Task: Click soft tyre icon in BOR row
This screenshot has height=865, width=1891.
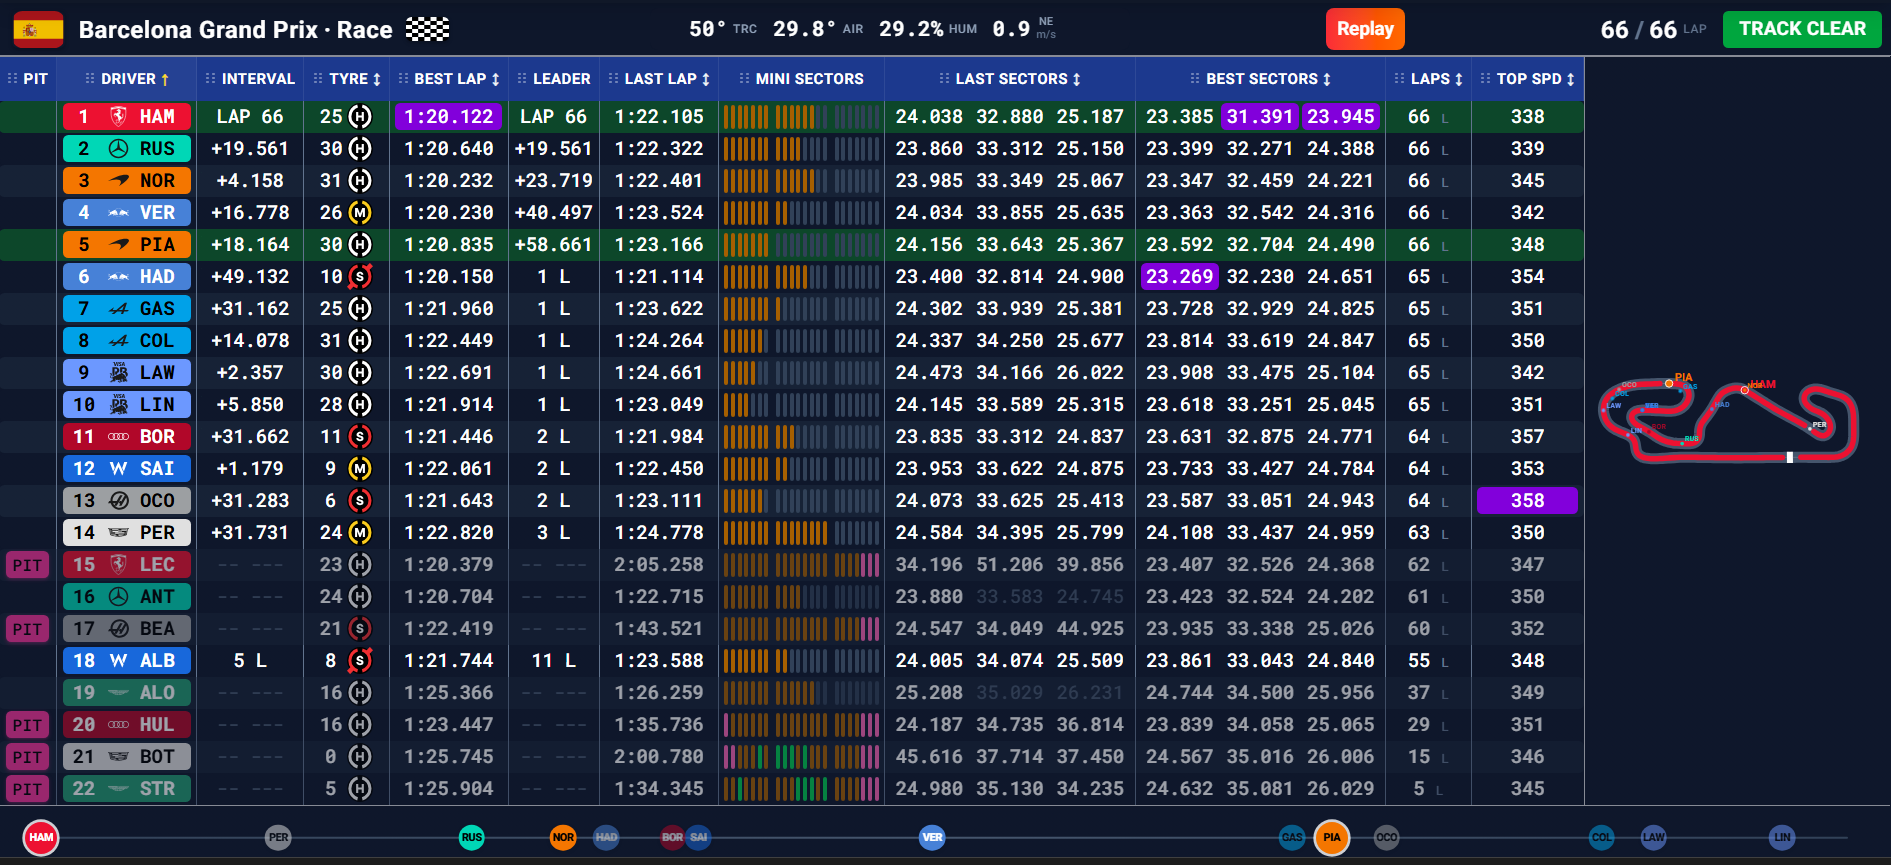Action: click(x=360, y=437)
